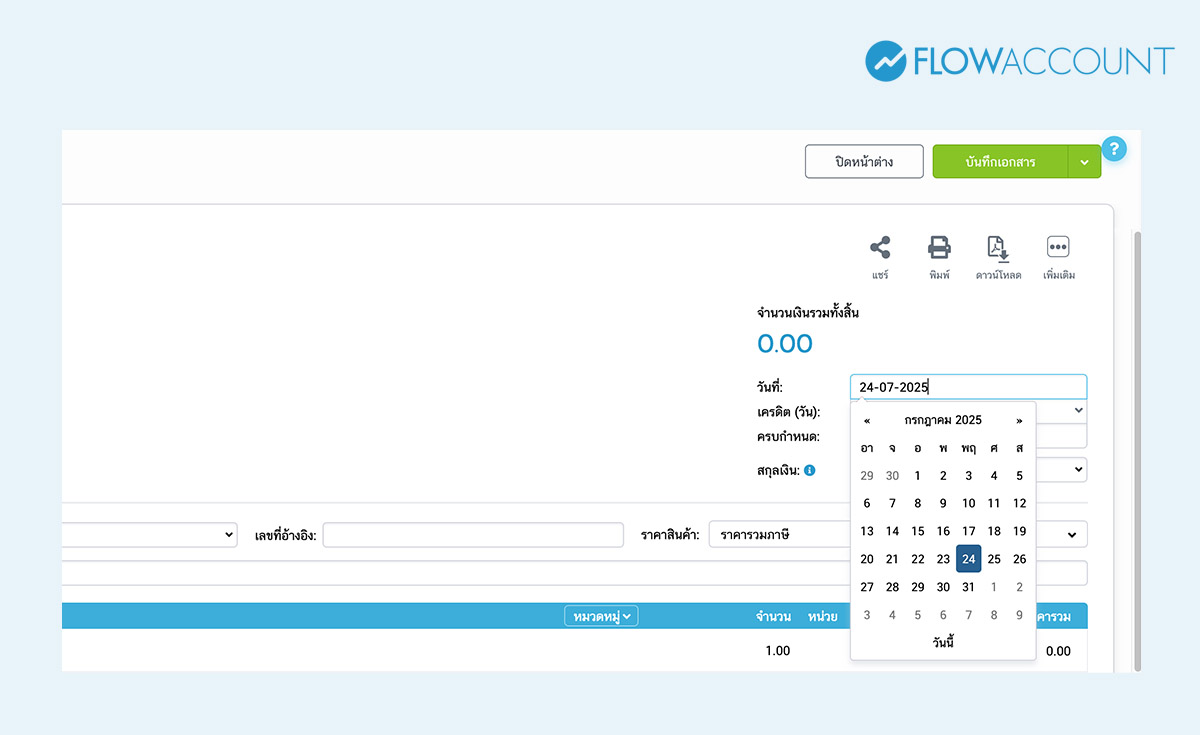Select July 15 in the calendar
Screen dimensions: 1200x735
pos(918,531)
